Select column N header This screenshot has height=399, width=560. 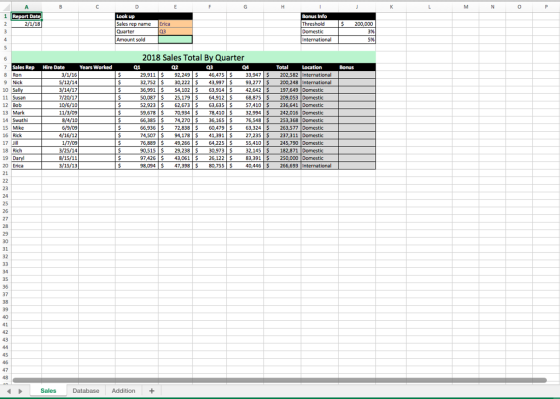(492, 7)
